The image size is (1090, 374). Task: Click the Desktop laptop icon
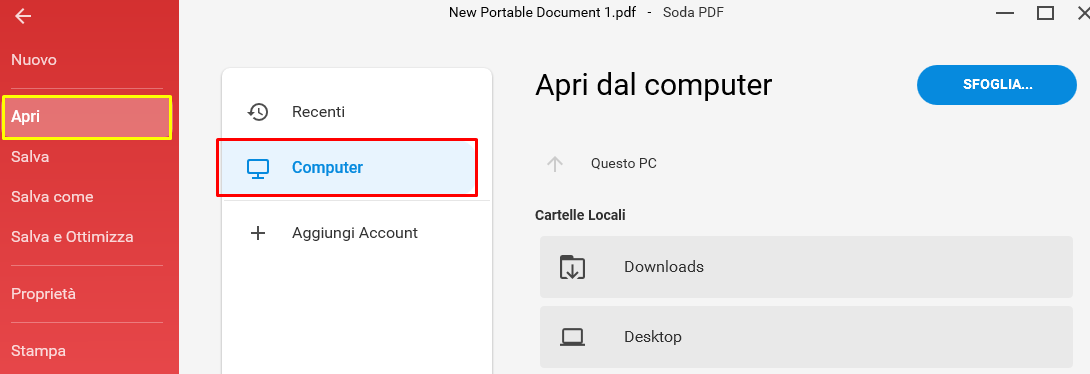tap(572, 337)
